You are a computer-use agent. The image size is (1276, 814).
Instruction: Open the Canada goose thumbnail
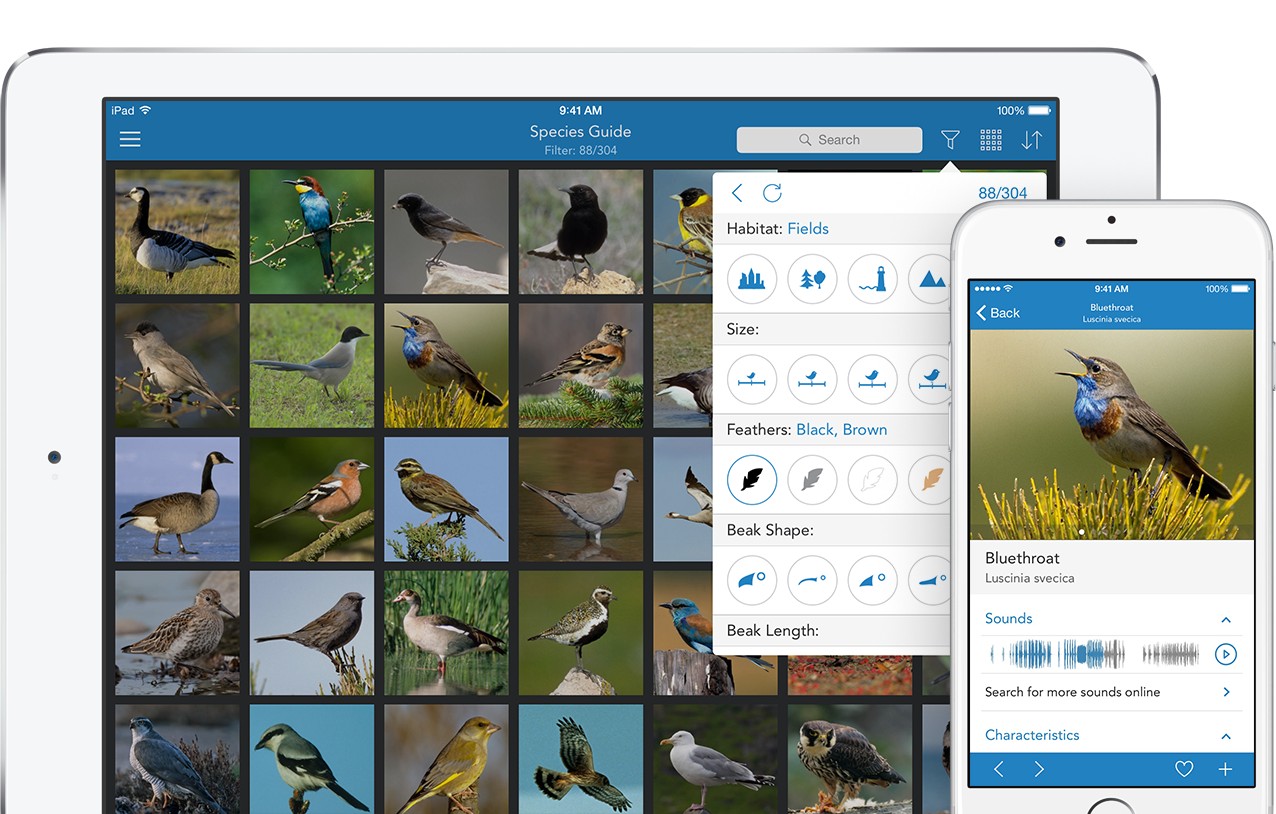pyautogui.click(x=177, y=499)
